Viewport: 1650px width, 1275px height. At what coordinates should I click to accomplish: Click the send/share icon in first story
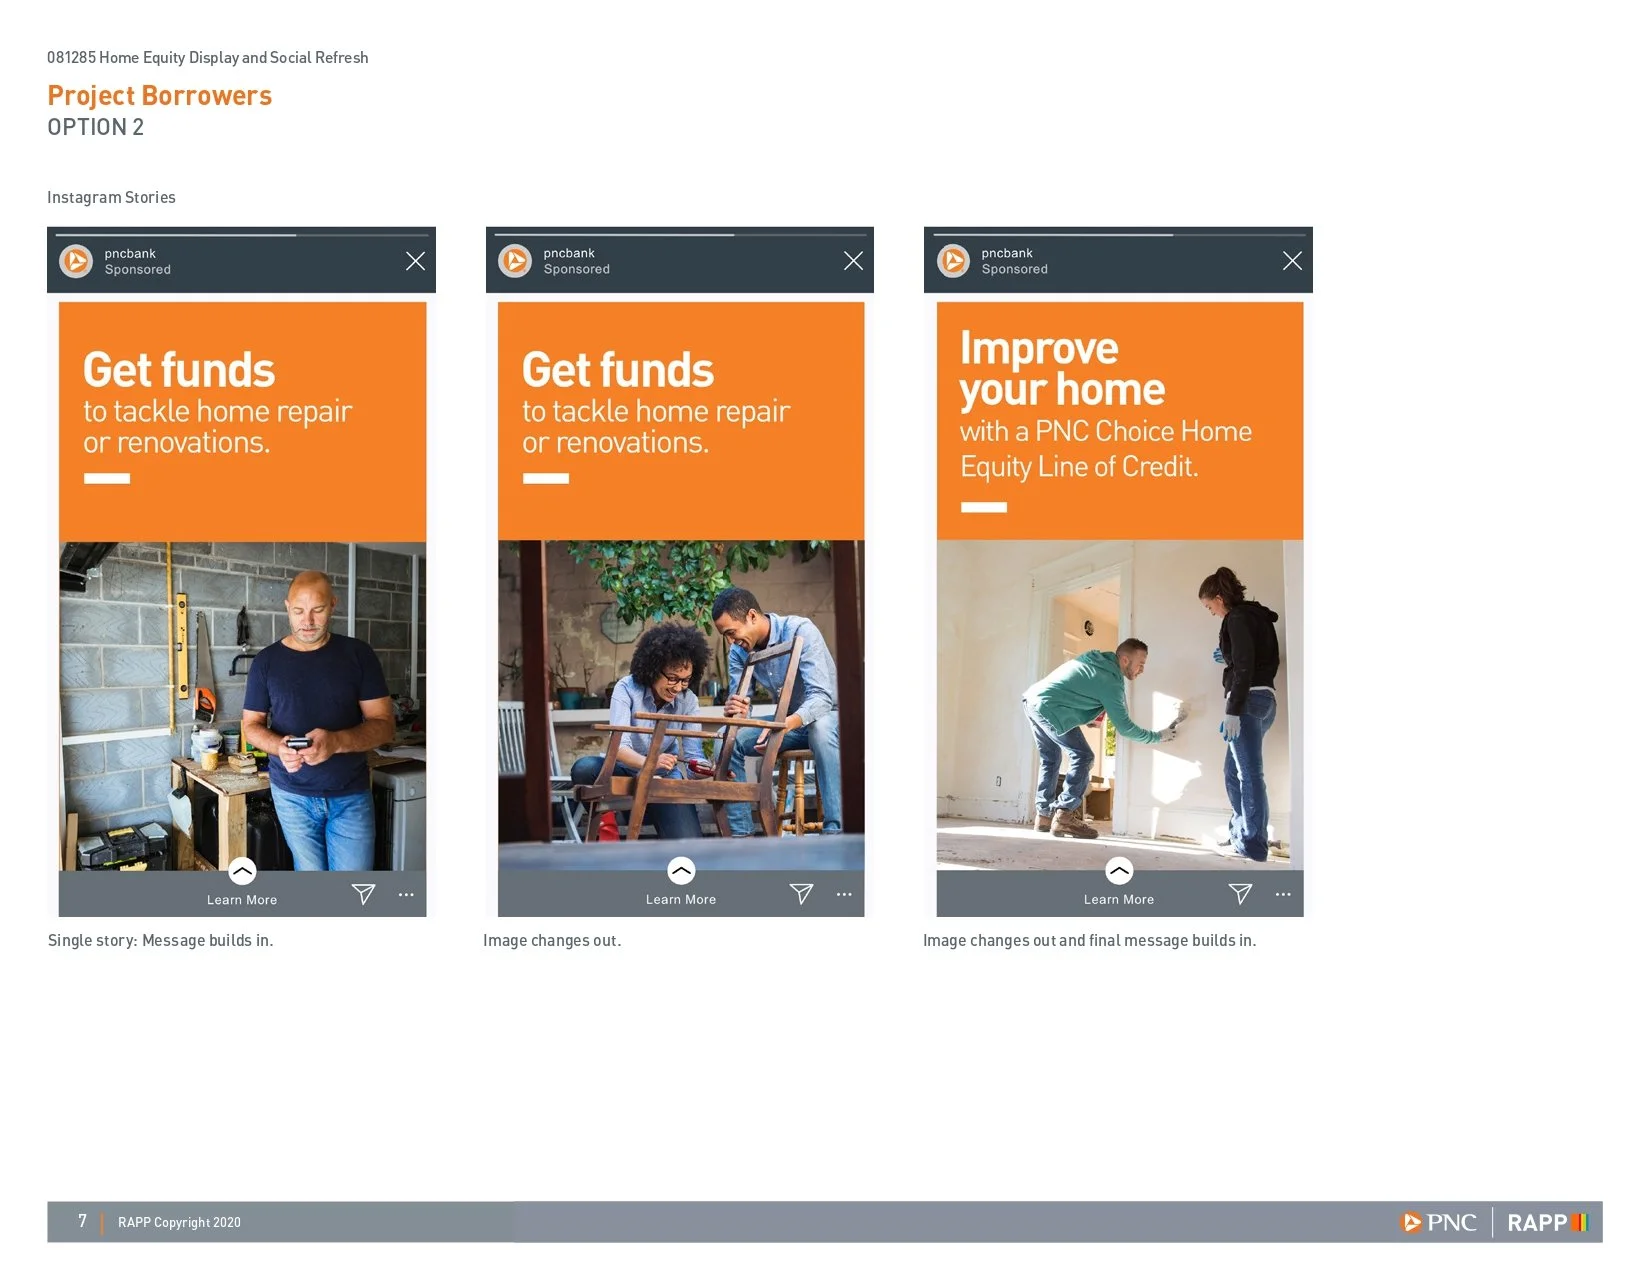(x=363, y=894)
